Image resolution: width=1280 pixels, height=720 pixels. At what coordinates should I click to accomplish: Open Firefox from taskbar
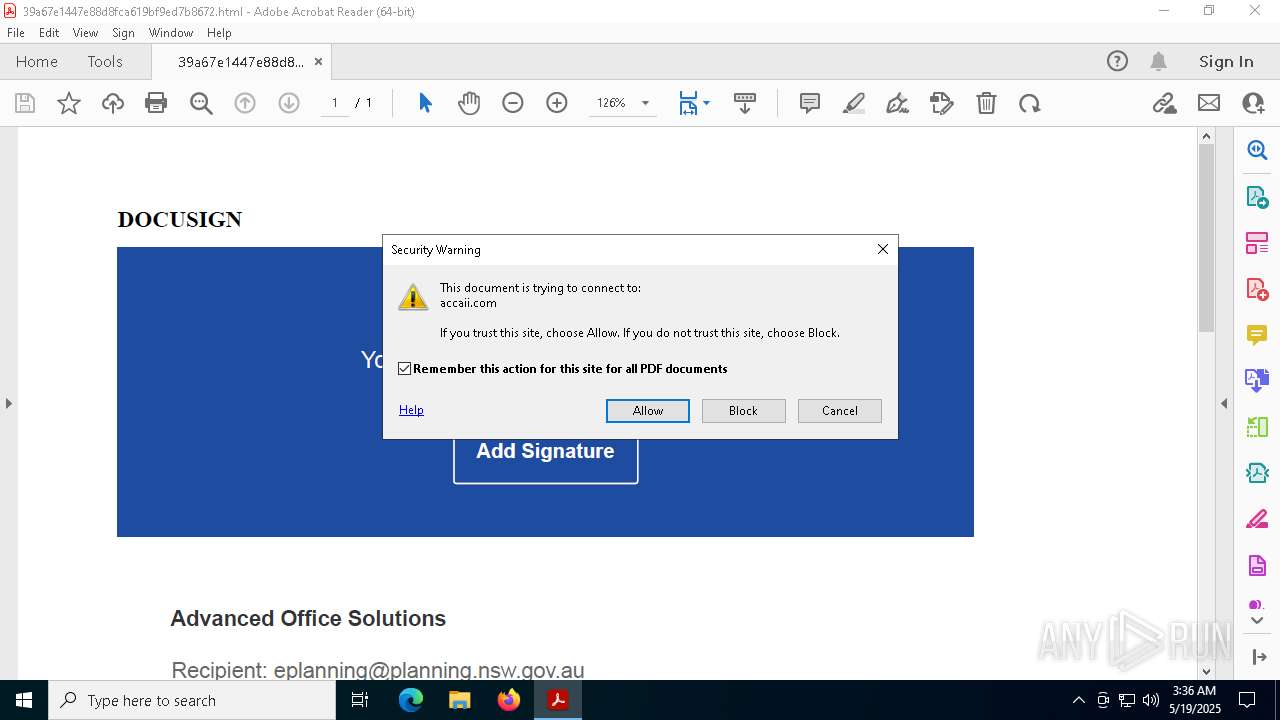point(509,700)
